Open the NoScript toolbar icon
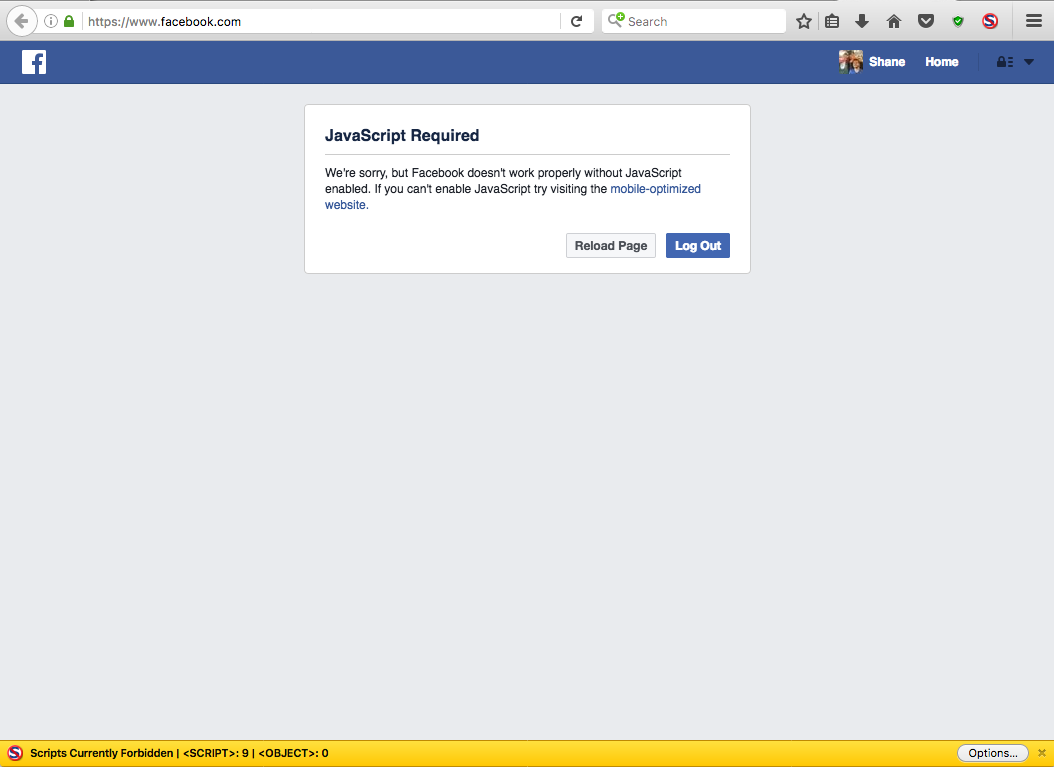The width and height of the screenshot is (1054, 767). 989,22
